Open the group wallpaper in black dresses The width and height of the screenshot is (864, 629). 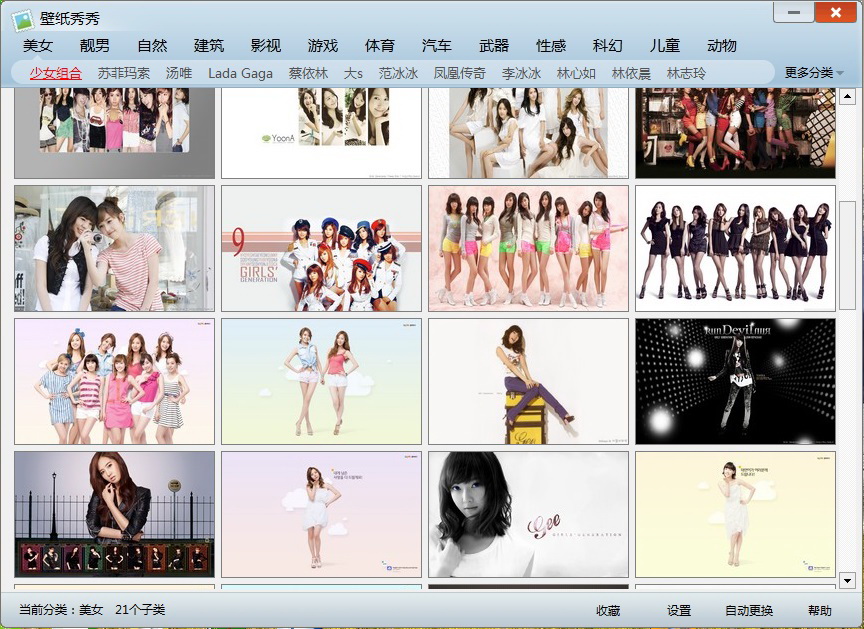(x=736, y=248)
